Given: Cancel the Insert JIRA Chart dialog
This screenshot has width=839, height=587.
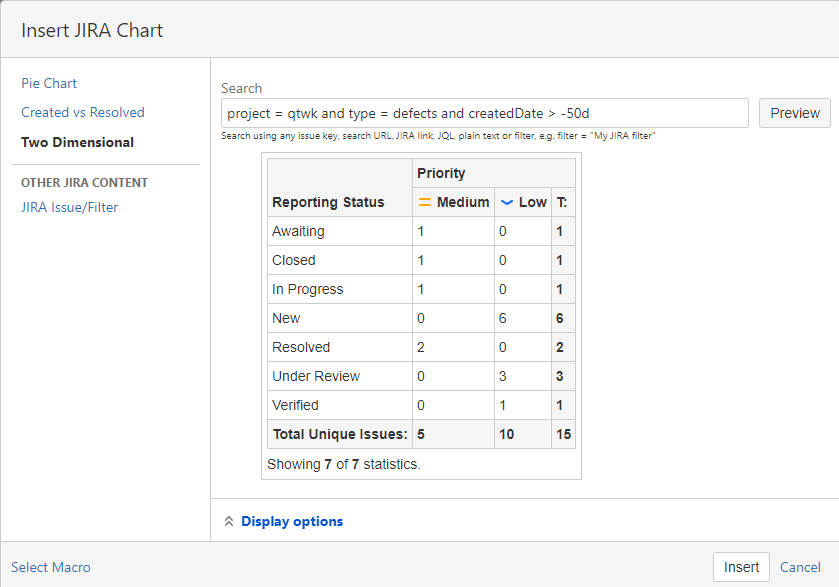Looking at the screenshot, I should [800, 567].
